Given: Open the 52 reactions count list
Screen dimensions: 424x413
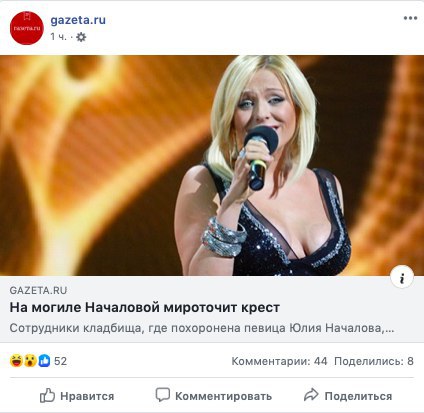Looking at the screenshot, I should tap(60, 361).
